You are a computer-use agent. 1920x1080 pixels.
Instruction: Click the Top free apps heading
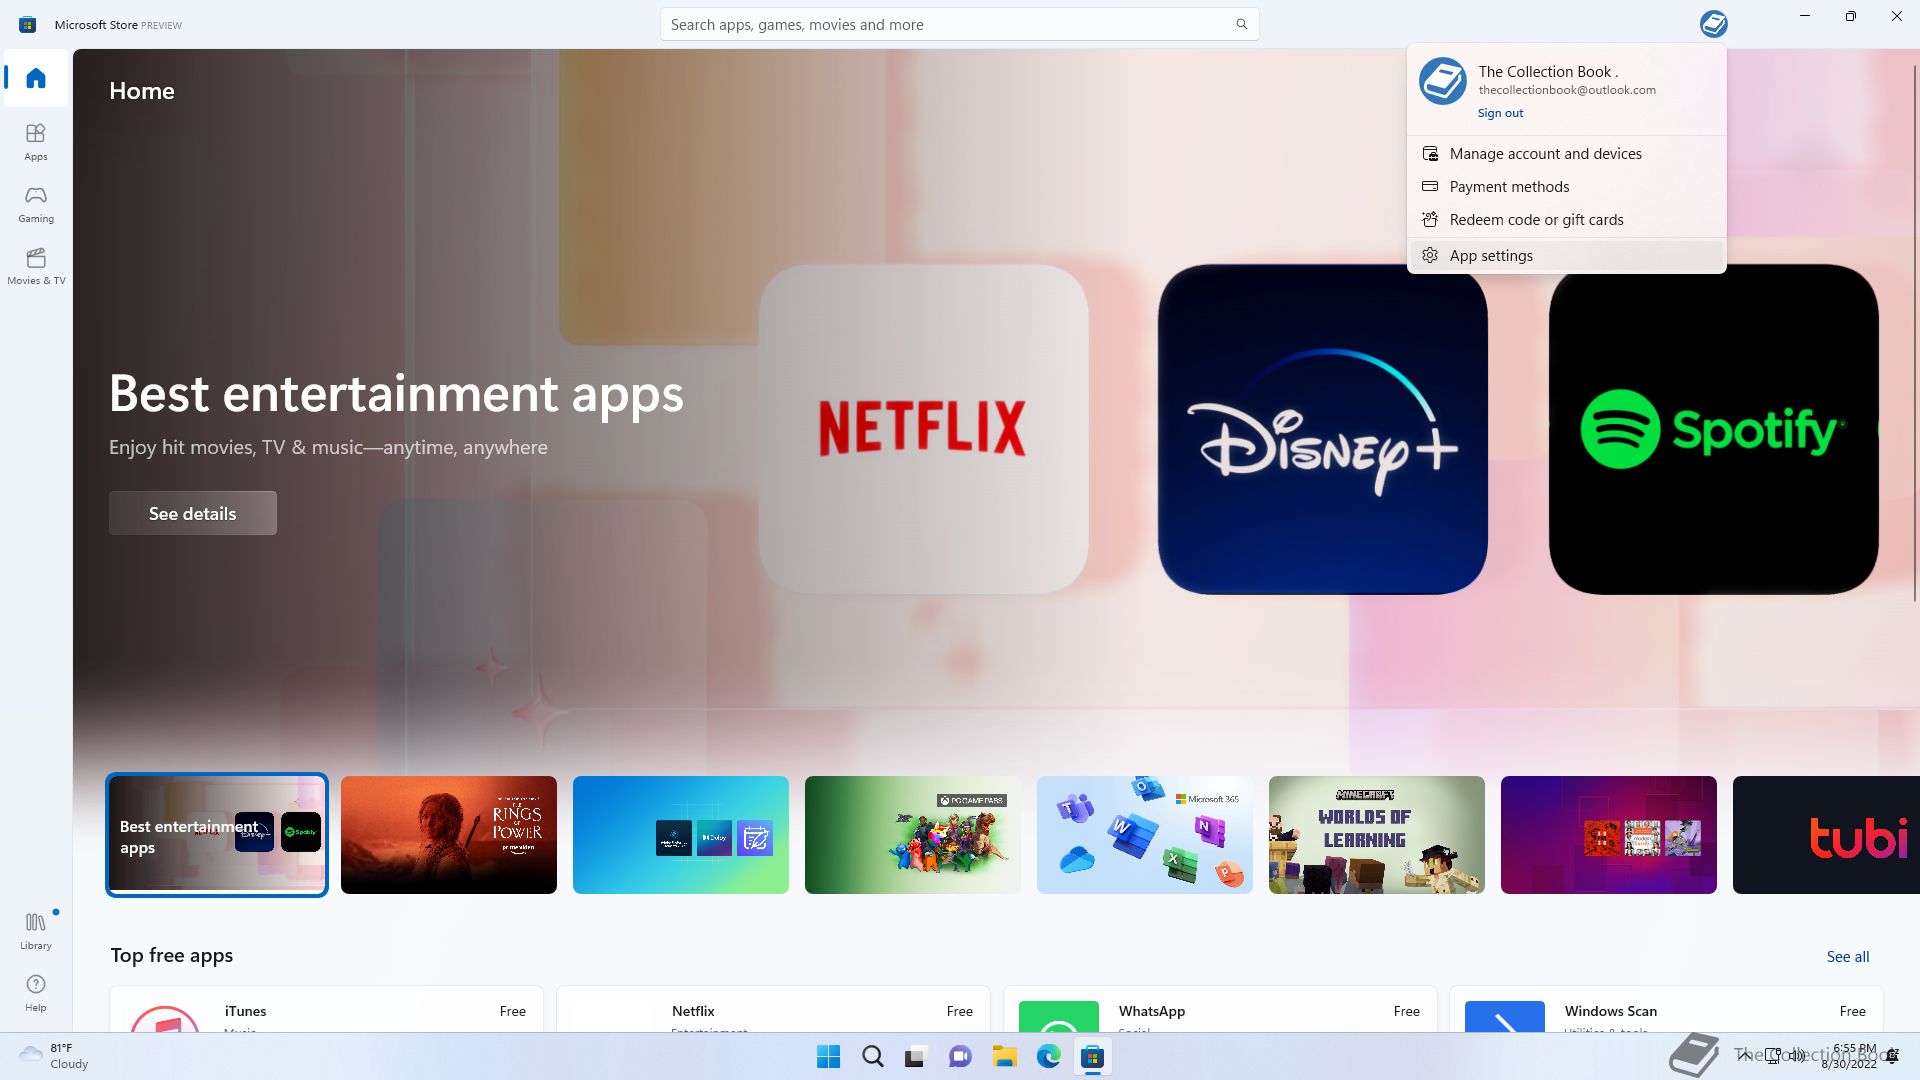point(172,955)
